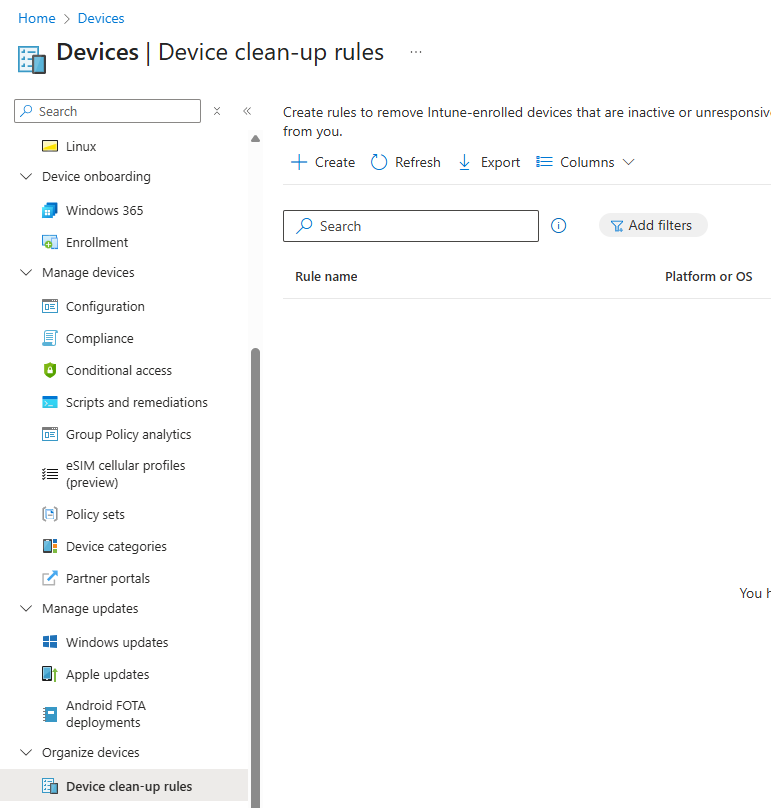Open Windows updates menu item
The width and height of the screenshot is (771, 808).
117,642
